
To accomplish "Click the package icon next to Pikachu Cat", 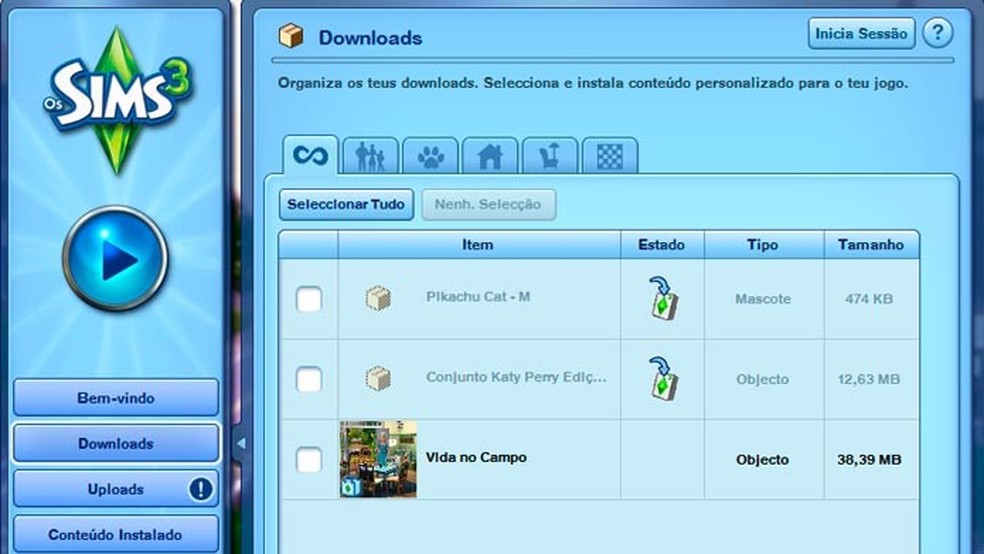I will click(378, 298).
